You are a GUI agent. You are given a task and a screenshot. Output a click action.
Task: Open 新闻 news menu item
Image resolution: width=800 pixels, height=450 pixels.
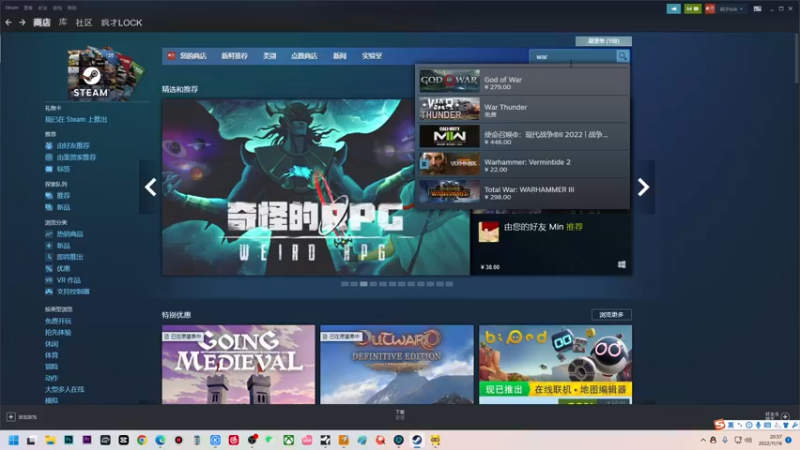tap(340, 56)
